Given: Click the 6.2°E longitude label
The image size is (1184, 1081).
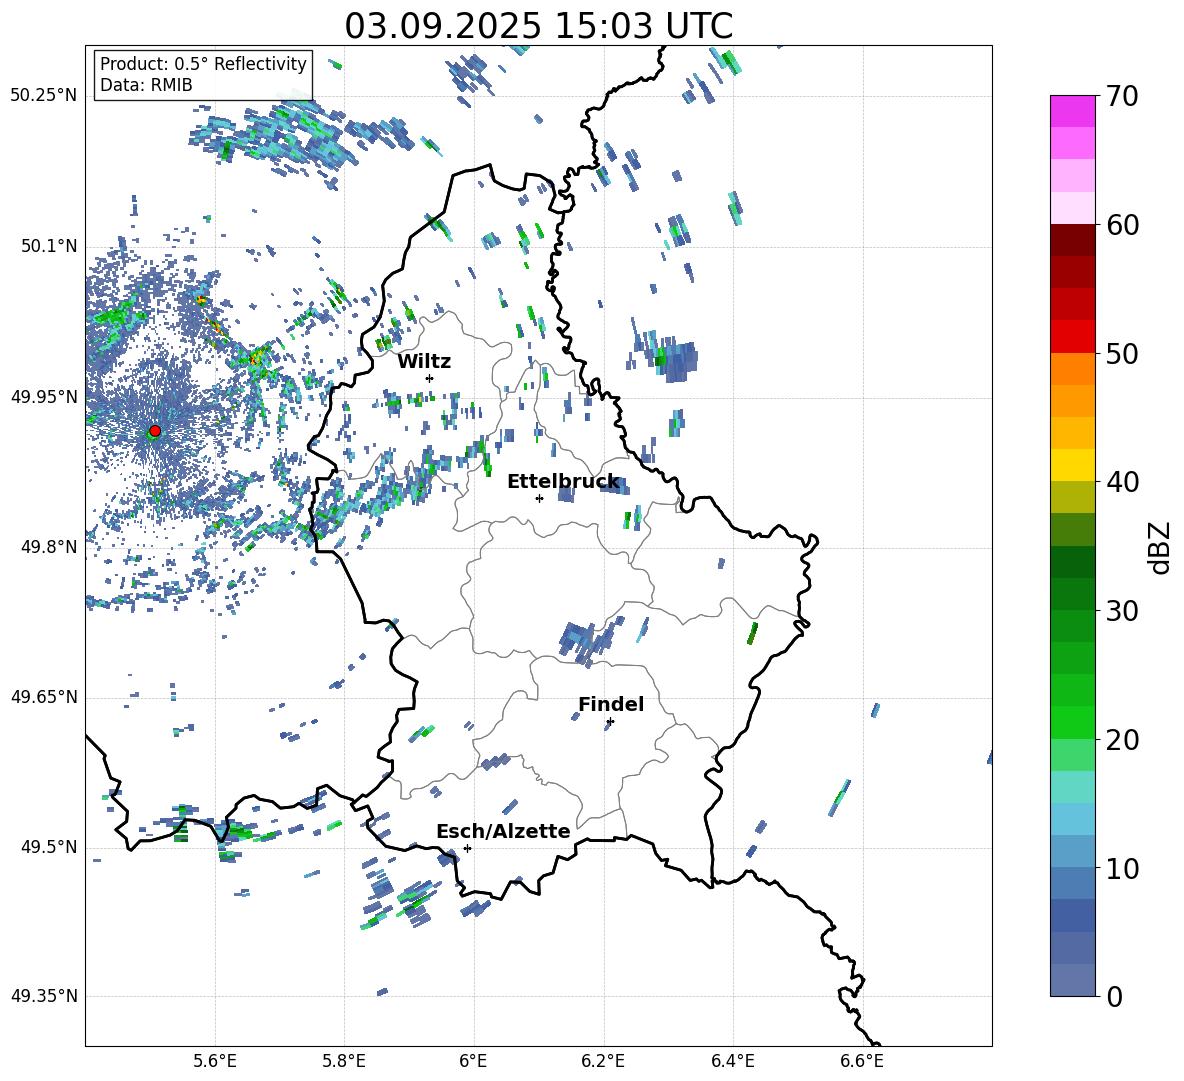Looking at the screenshot, I should 603,1061.
